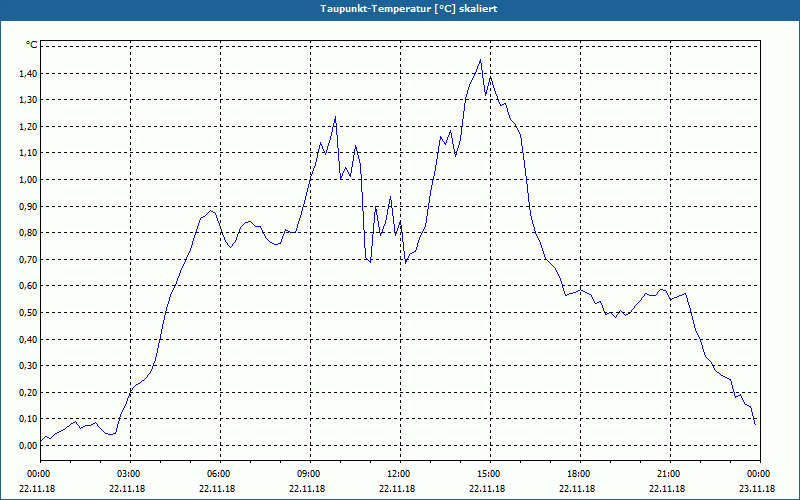Select the '22.11.18' date below 12:00

(x=397, y=489)
